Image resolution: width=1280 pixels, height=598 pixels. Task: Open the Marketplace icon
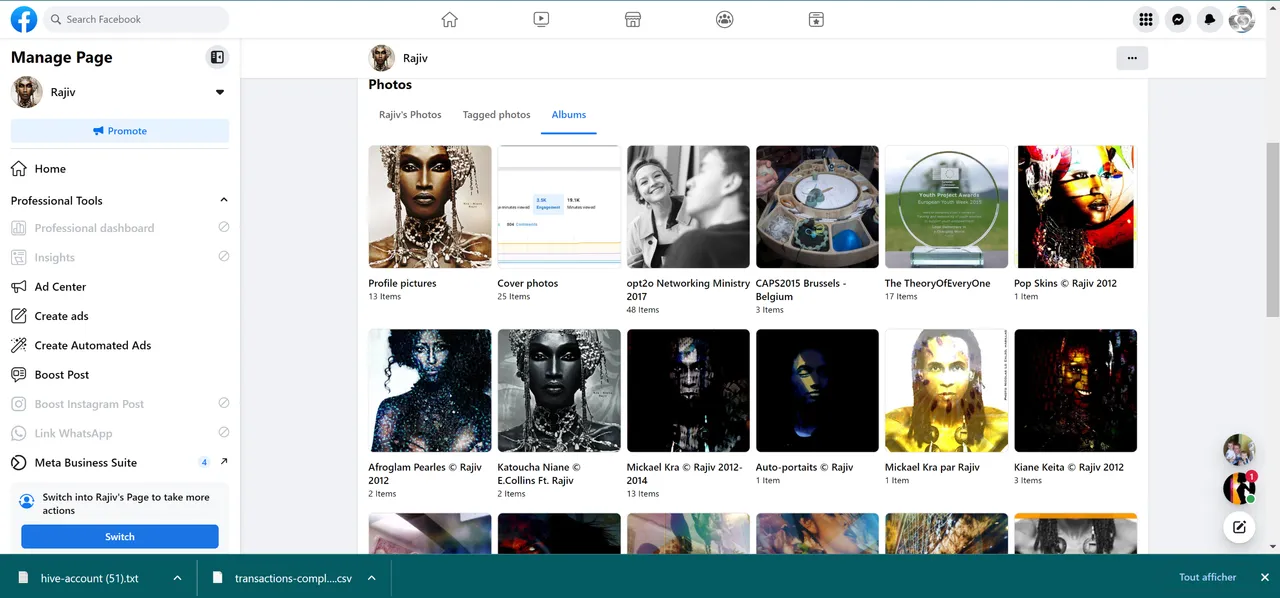[632, 19]
